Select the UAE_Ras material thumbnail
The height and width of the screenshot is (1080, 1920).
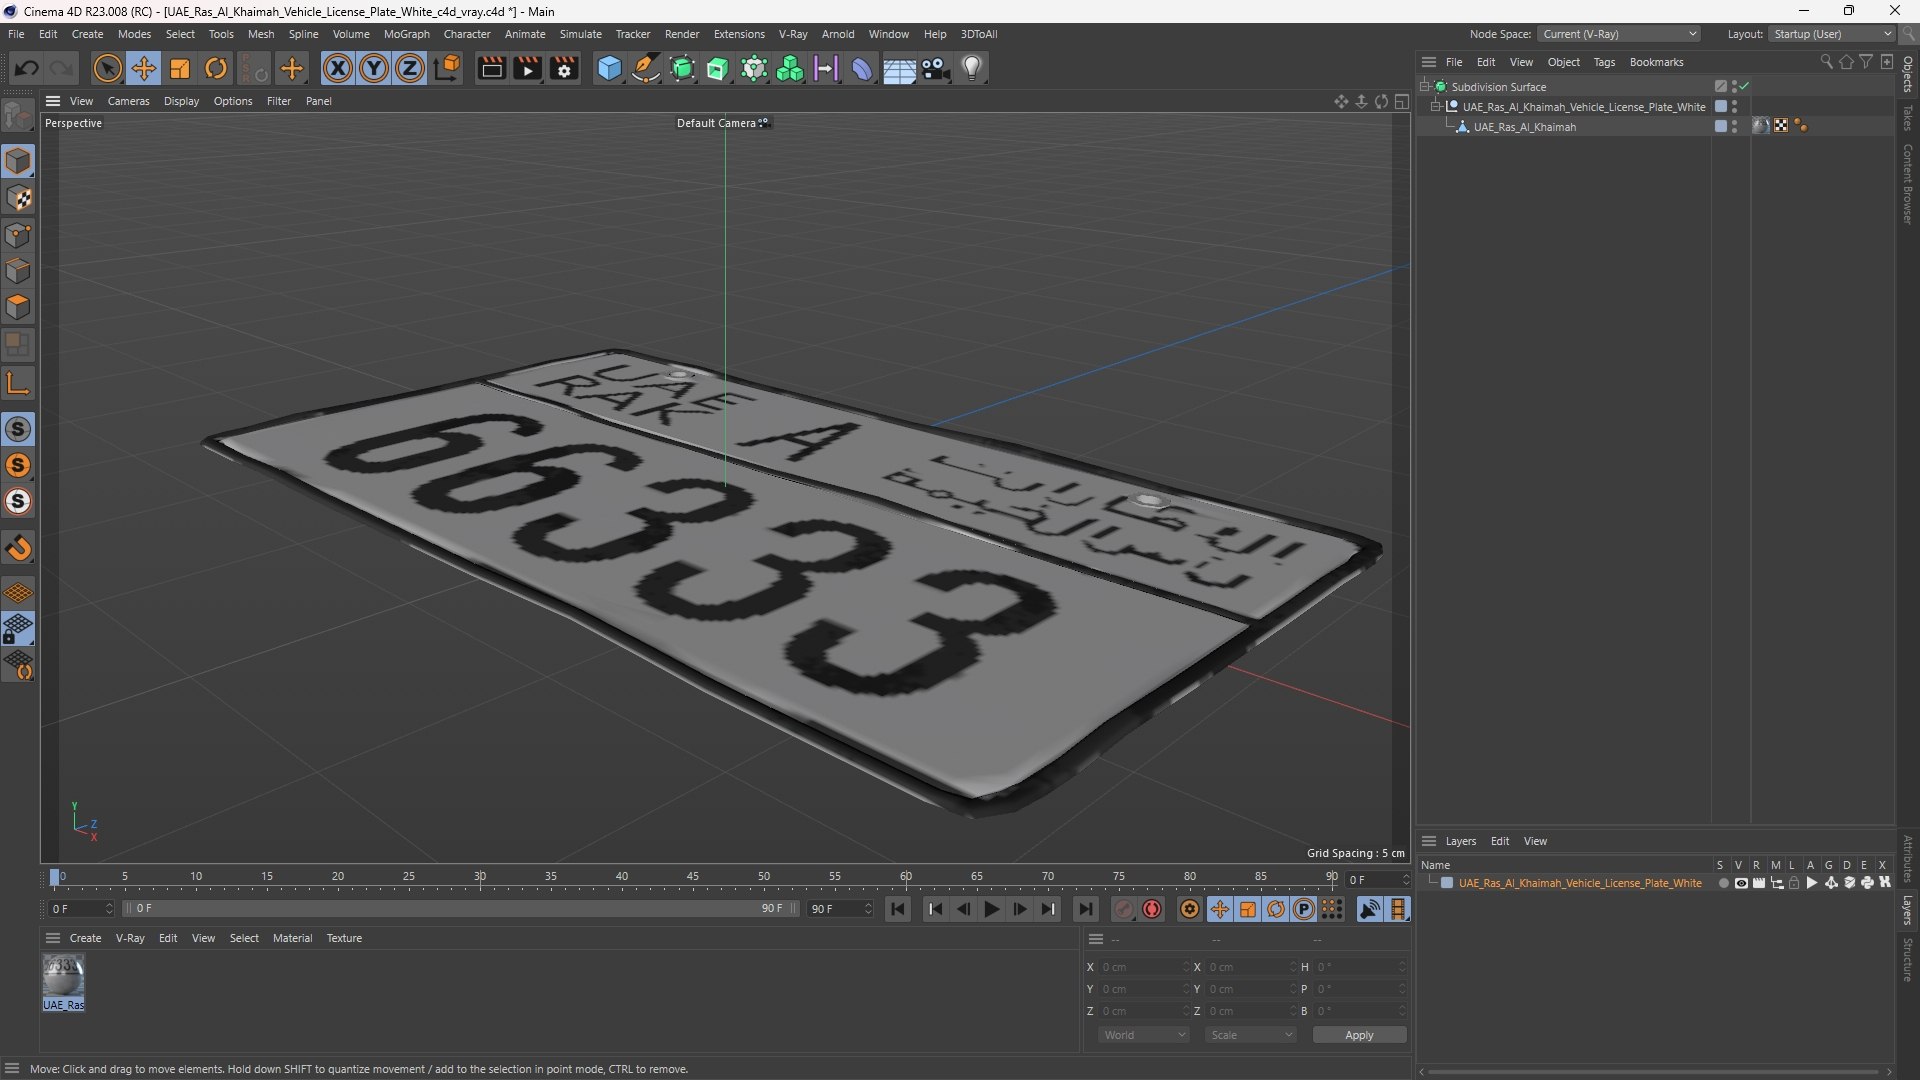pyautogui.click(x=63, y=982)
